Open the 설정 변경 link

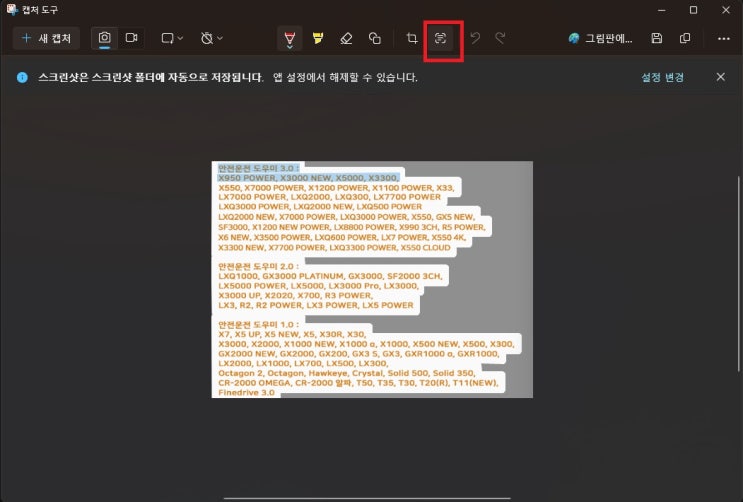662,77
